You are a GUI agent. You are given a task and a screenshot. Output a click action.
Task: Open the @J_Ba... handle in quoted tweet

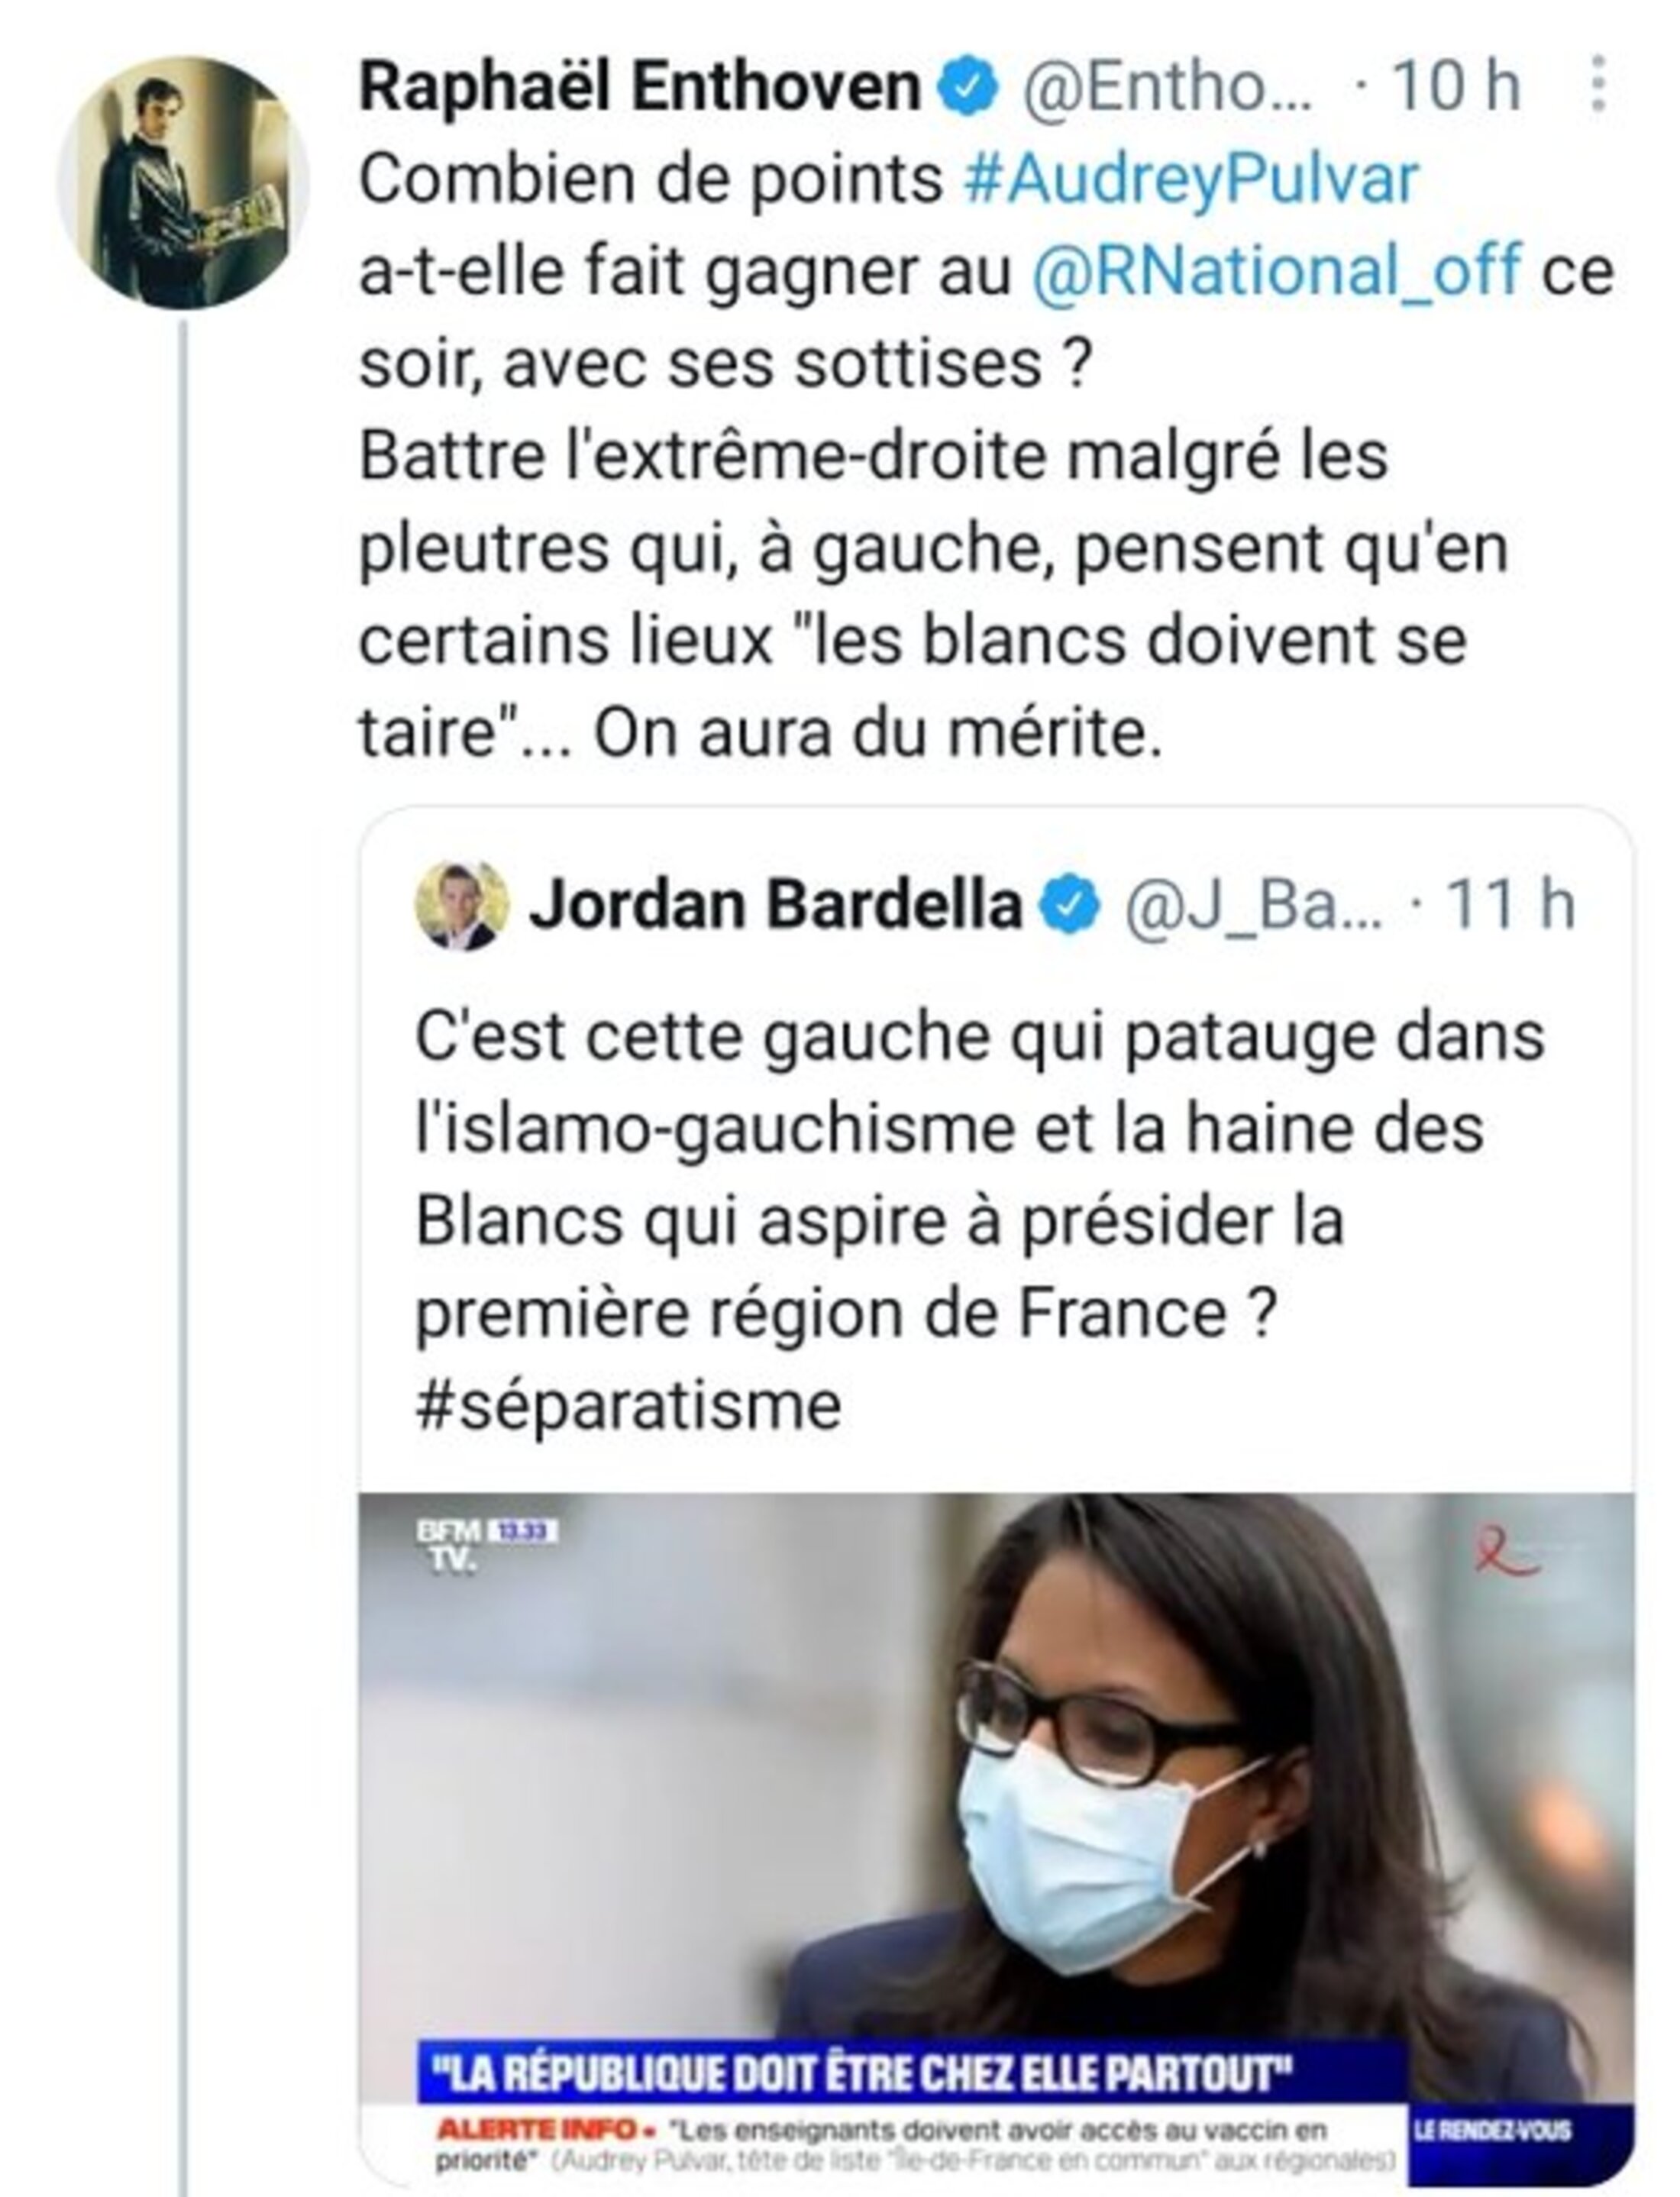[x=1254, y=906]
